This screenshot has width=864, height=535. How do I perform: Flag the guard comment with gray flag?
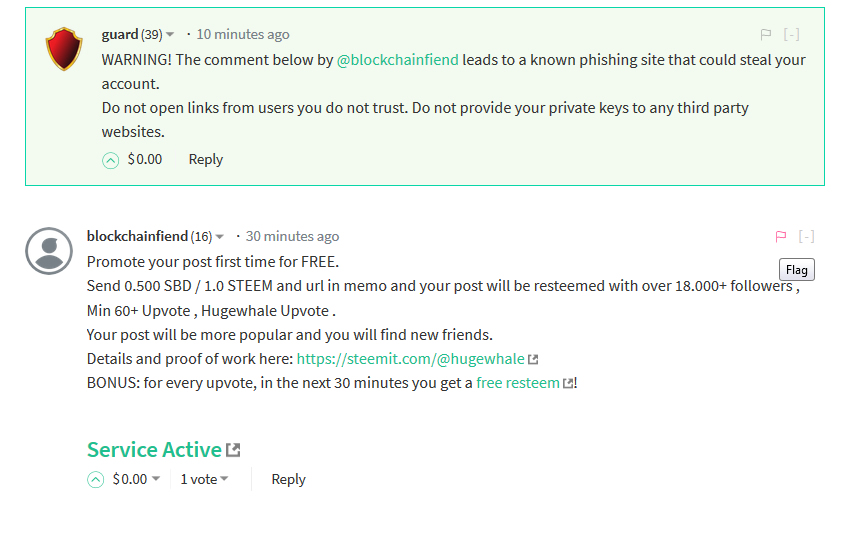(765, 35)
